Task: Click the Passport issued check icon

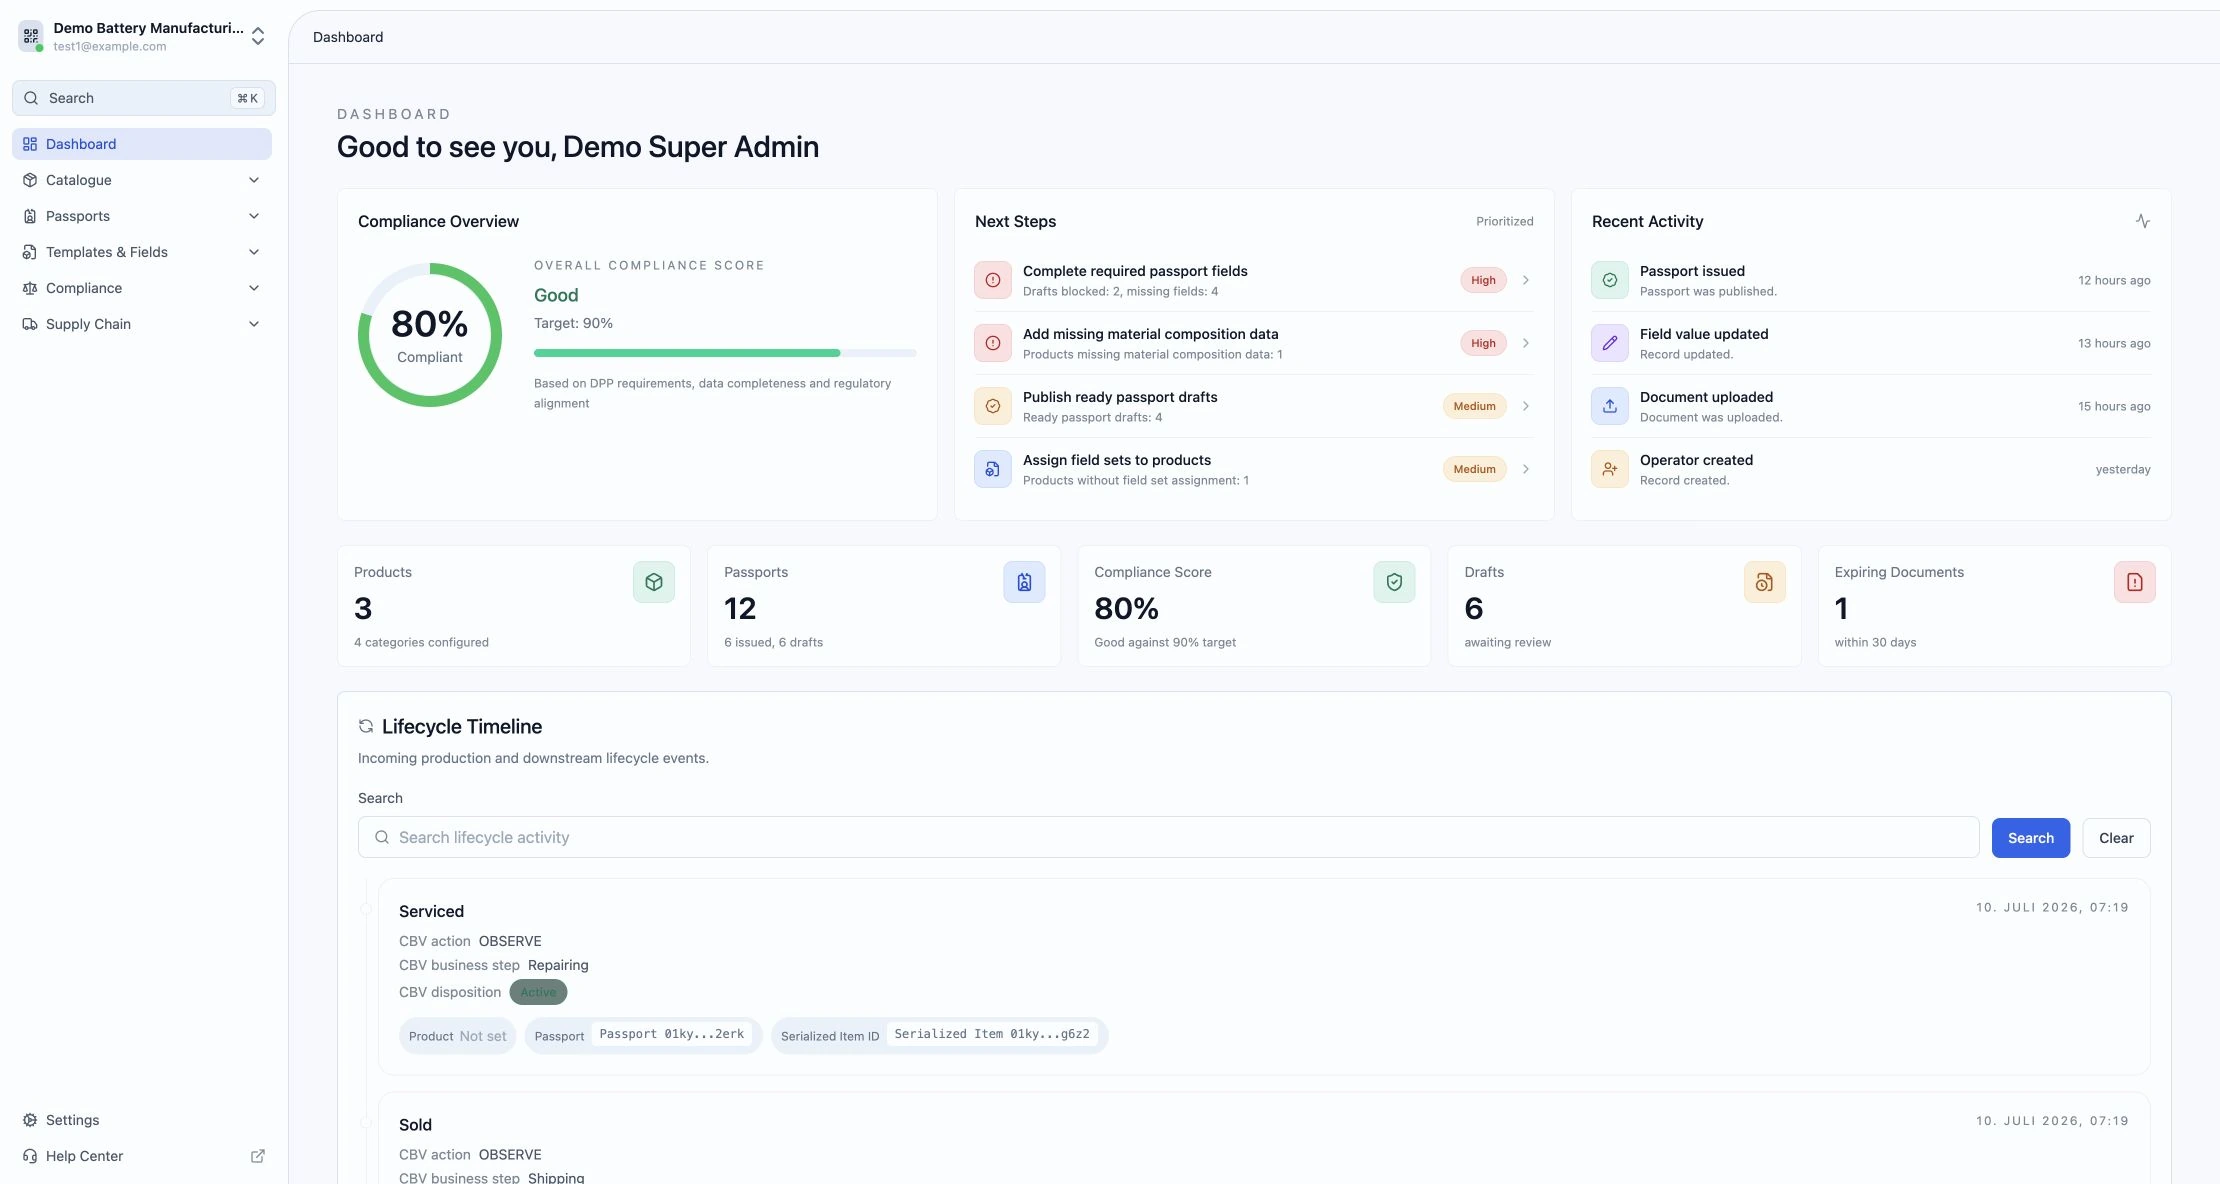Action: tap(1610, 280)
